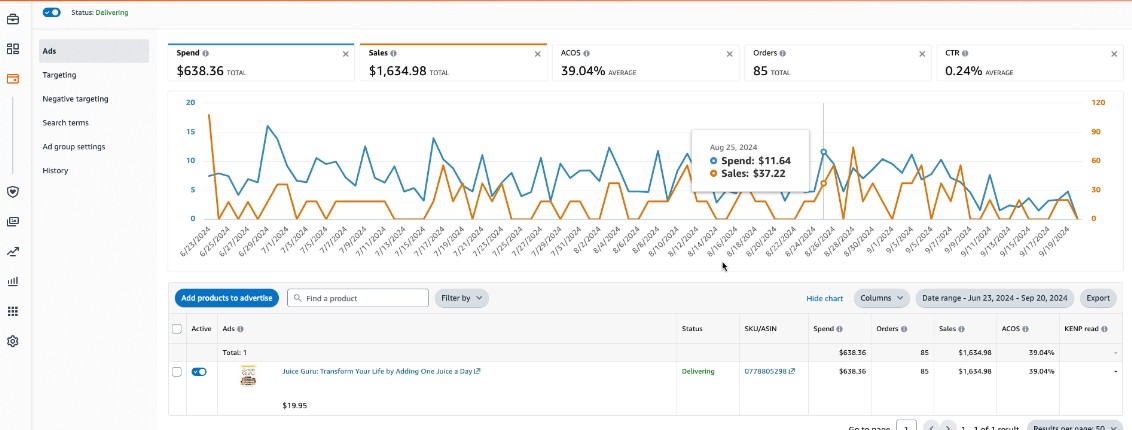Check the select-all ads header checkbox

pos(178,329)
